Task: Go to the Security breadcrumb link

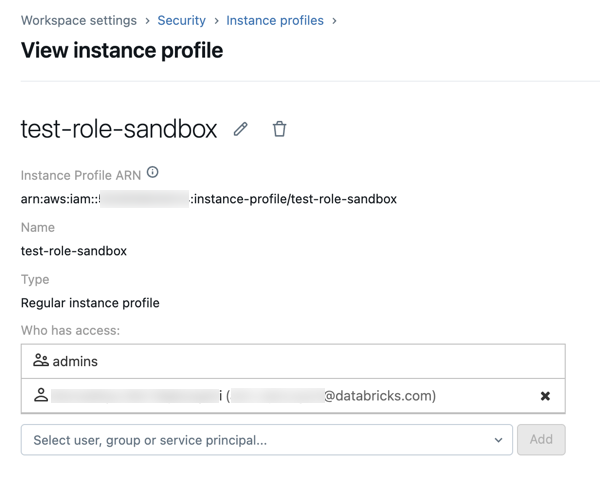Action: pos(181,20)
